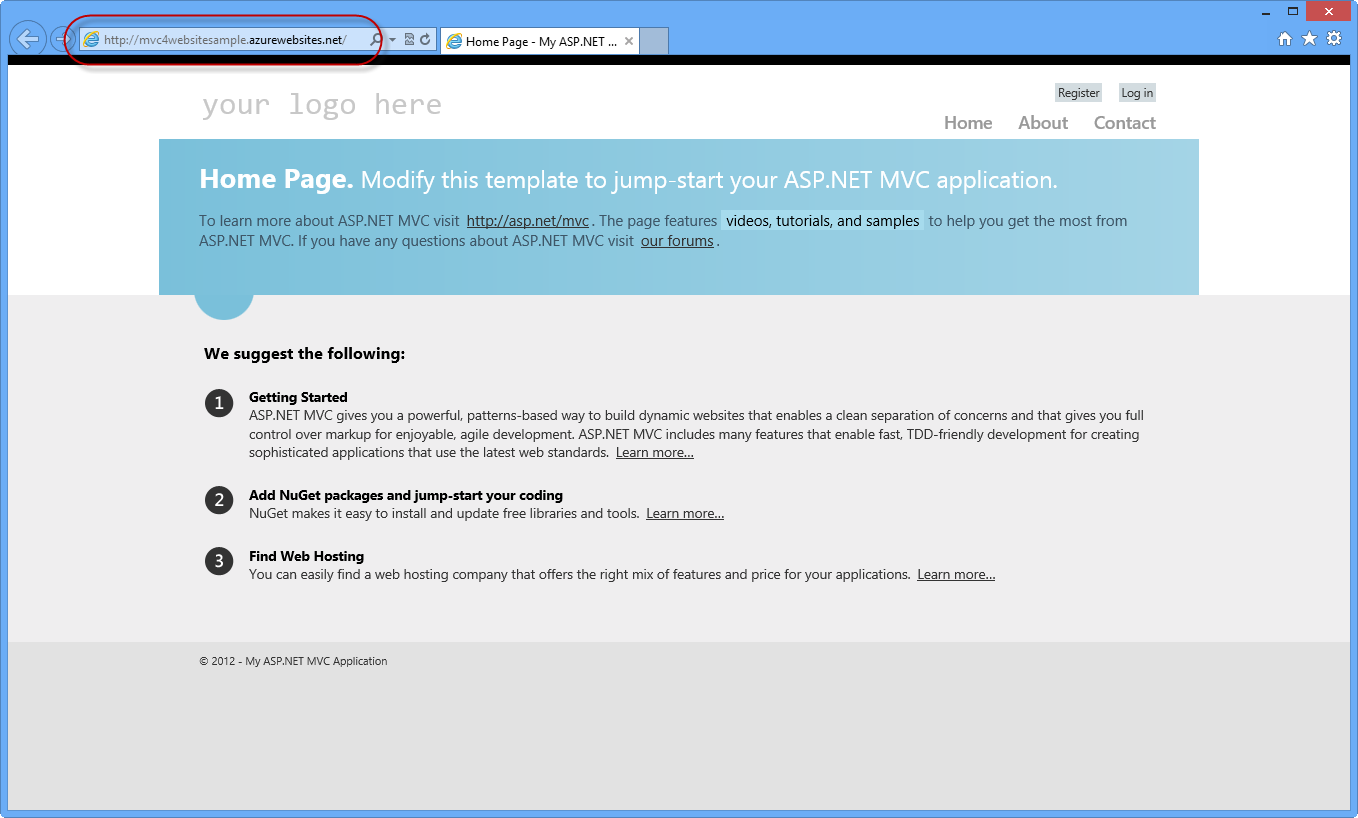The width and height of the screenshot is (1358, 818).
Task: Click inside the browser address bar
Action: point(230,40)
